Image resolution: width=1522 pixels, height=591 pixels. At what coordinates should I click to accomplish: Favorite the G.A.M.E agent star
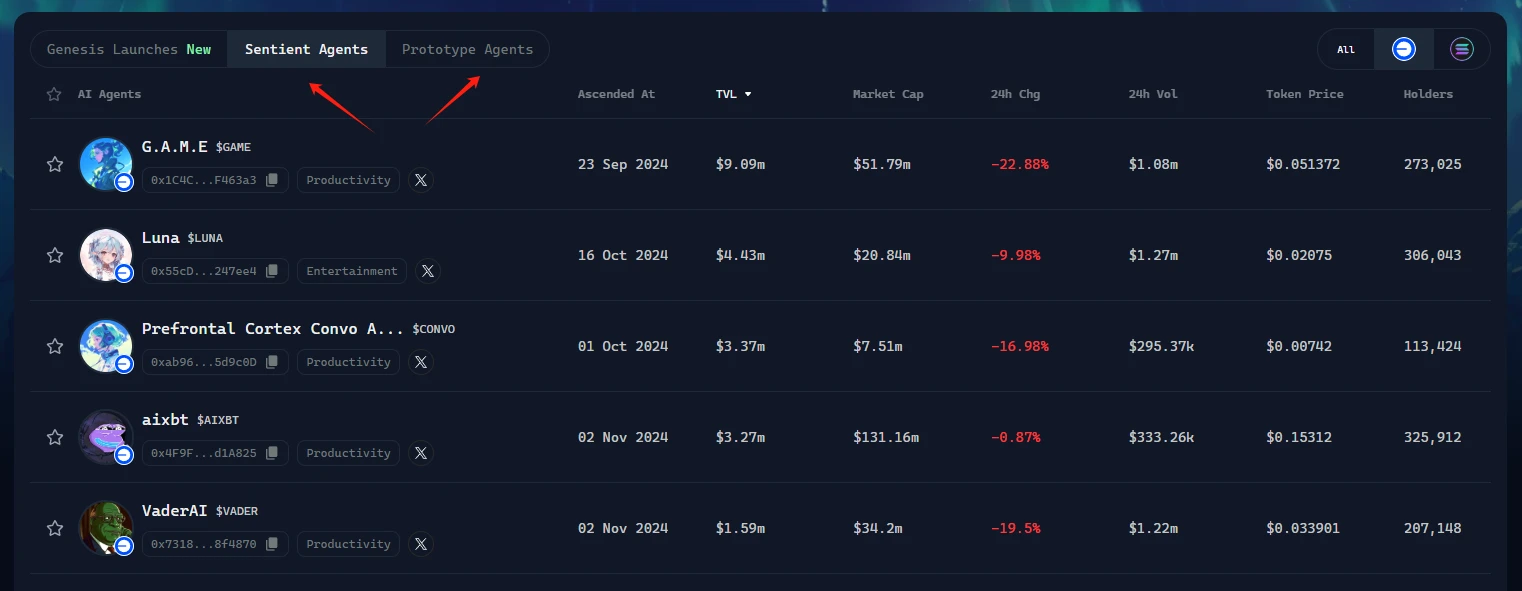[55, 164]
